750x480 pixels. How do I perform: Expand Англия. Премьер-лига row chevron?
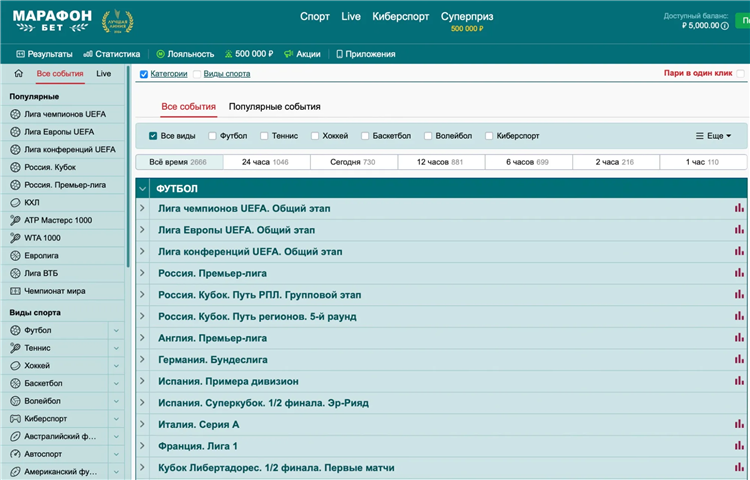(142, 338)
